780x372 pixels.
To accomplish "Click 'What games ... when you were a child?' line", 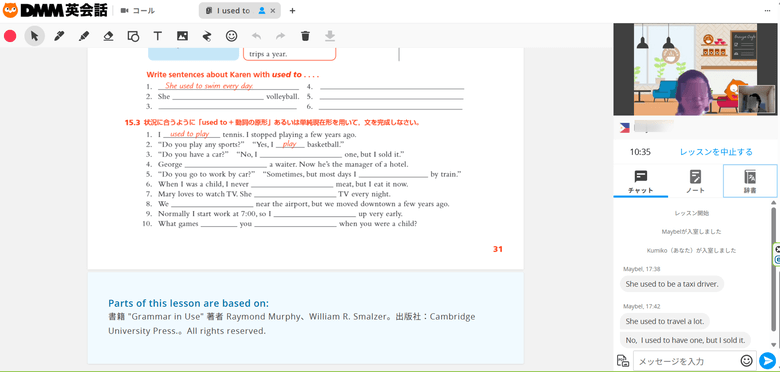I will 287,224.
